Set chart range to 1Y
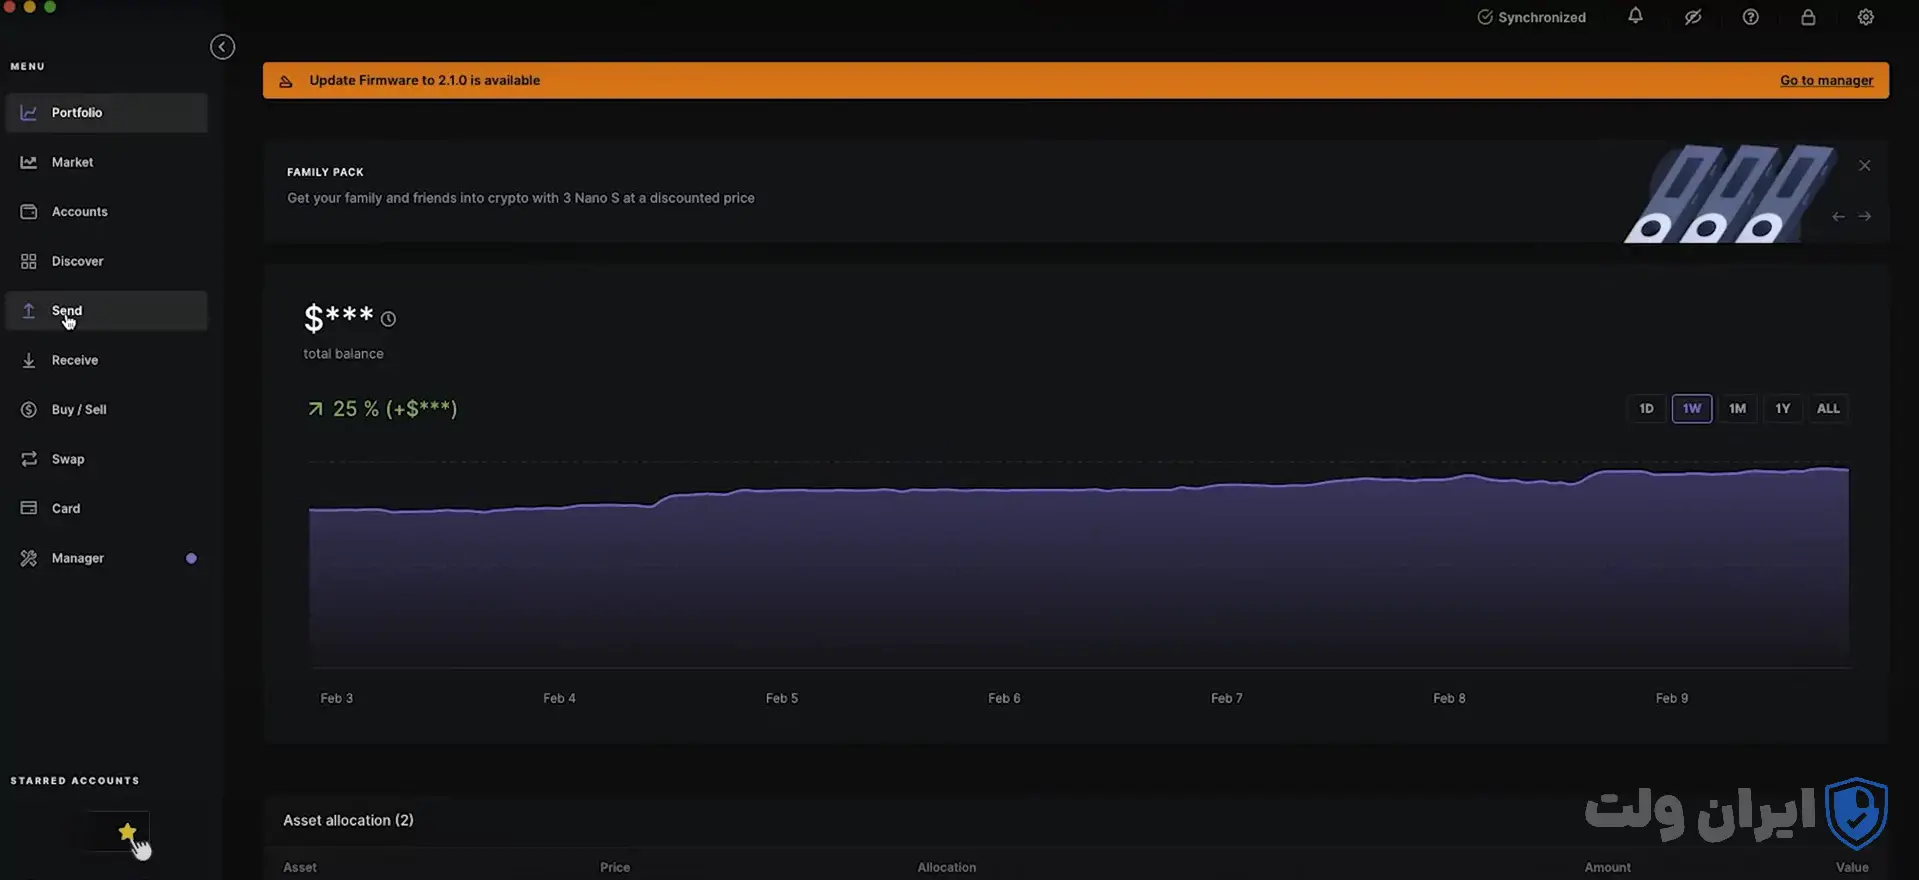Image resolution: width=1919 pixels, height=880 pixels. (x=1782, y=408)
